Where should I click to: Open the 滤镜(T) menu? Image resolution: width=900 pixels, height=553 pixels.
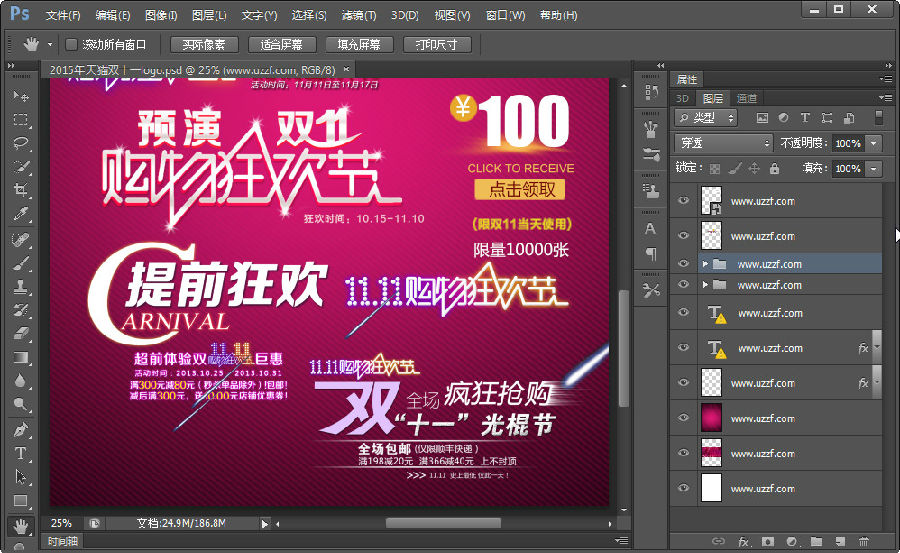[359, 16]
